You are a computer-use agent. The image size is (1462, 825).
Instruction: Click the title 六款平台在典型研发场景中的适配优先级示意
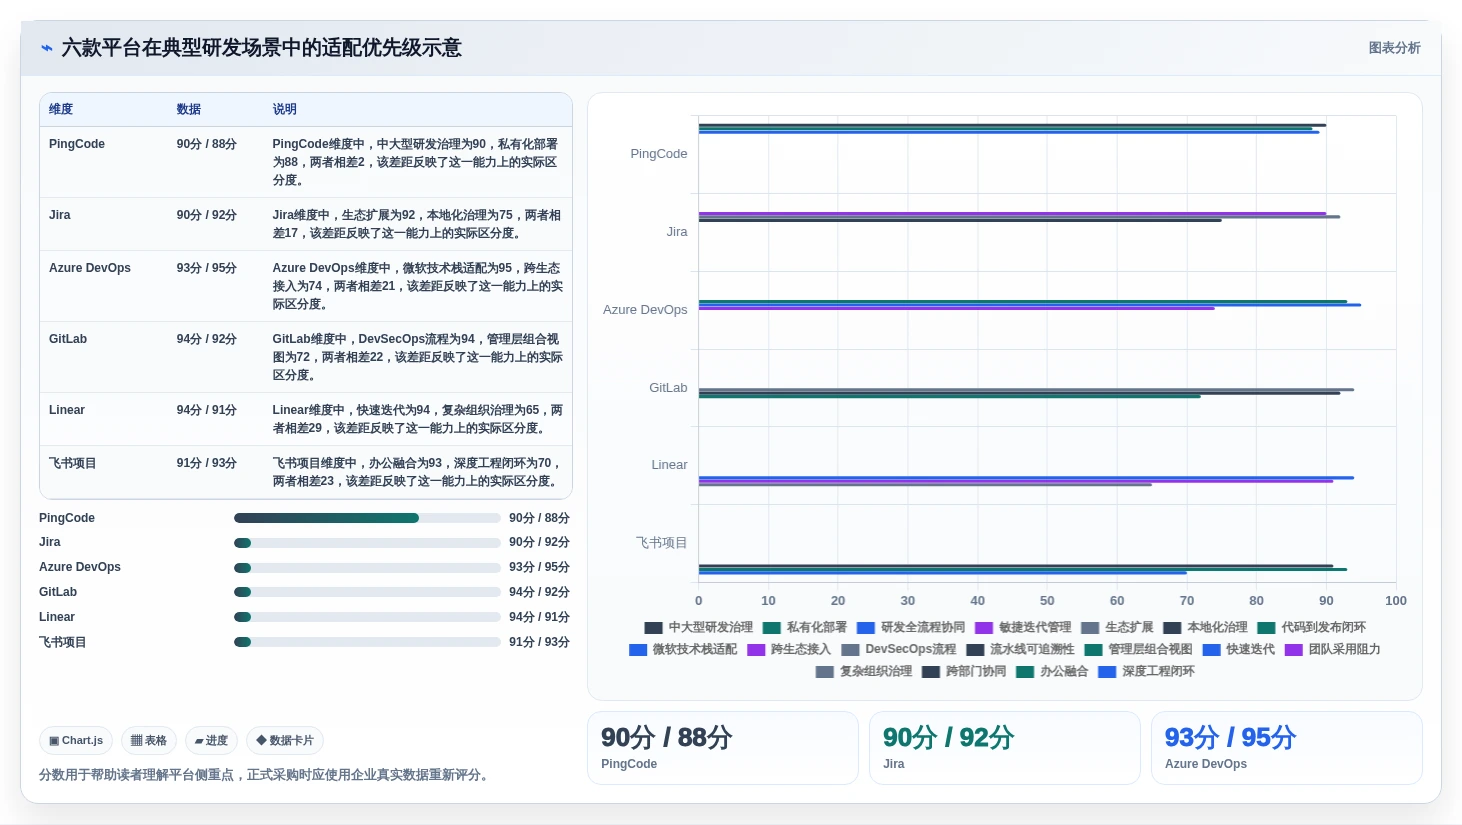click(262, 48)
